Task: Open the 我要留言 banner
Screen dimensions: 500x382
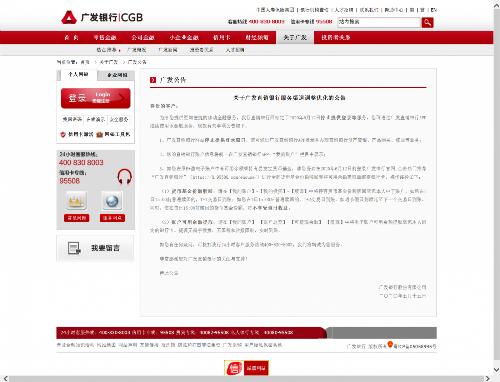Action: coord(95,248)
